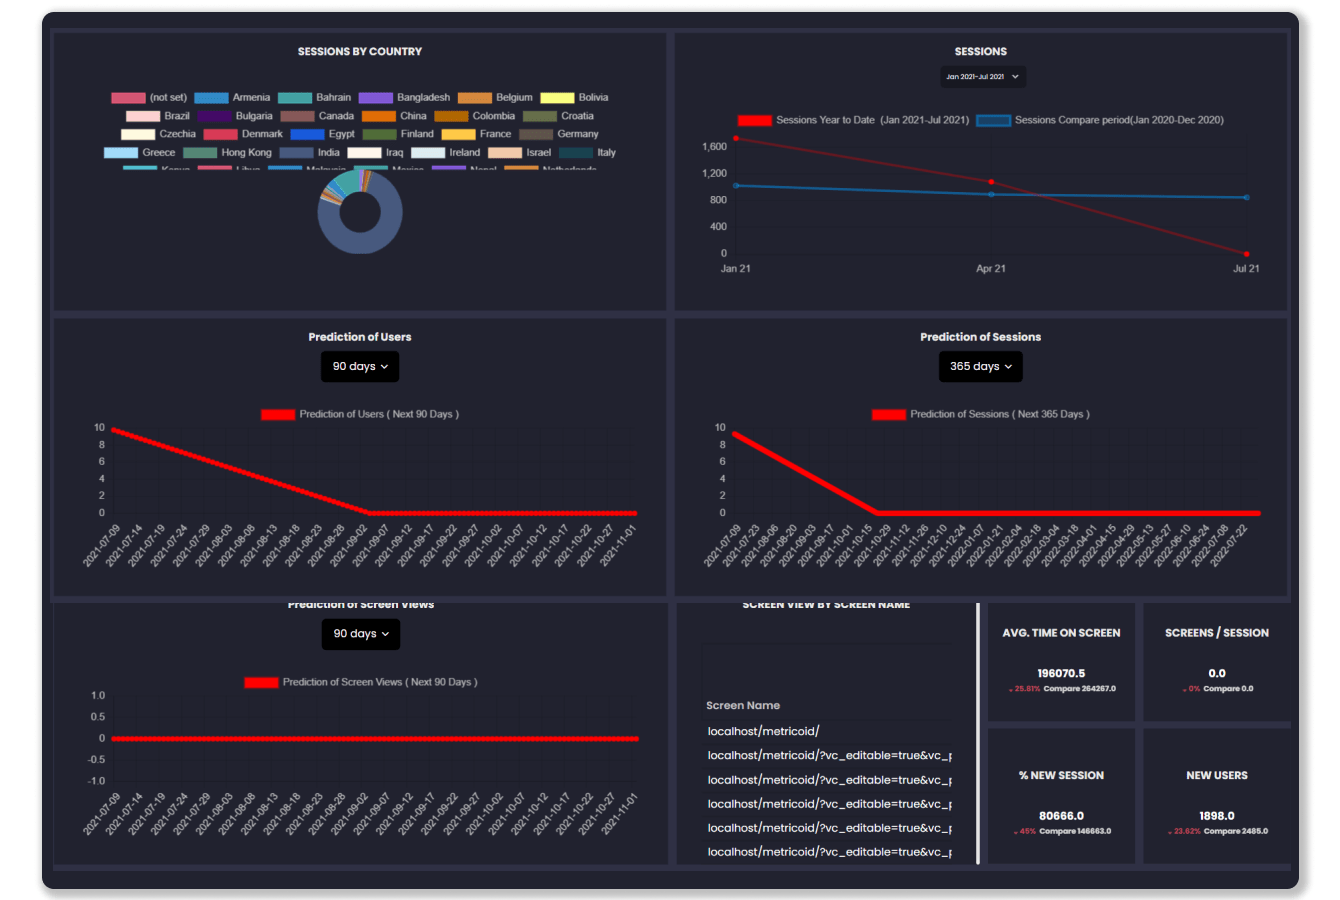Click the Colombia legend color swatch

click(451, 116)
